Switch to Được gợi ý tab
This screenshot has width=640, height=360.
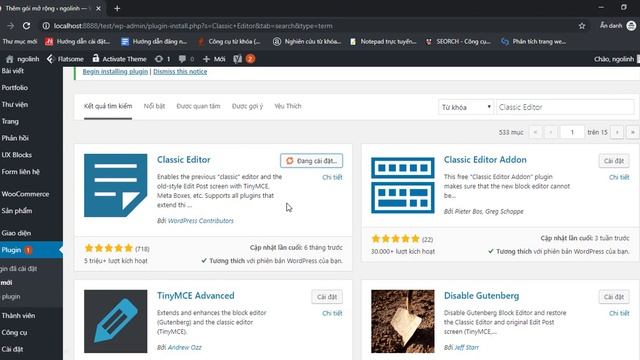(x=247, y=106)
